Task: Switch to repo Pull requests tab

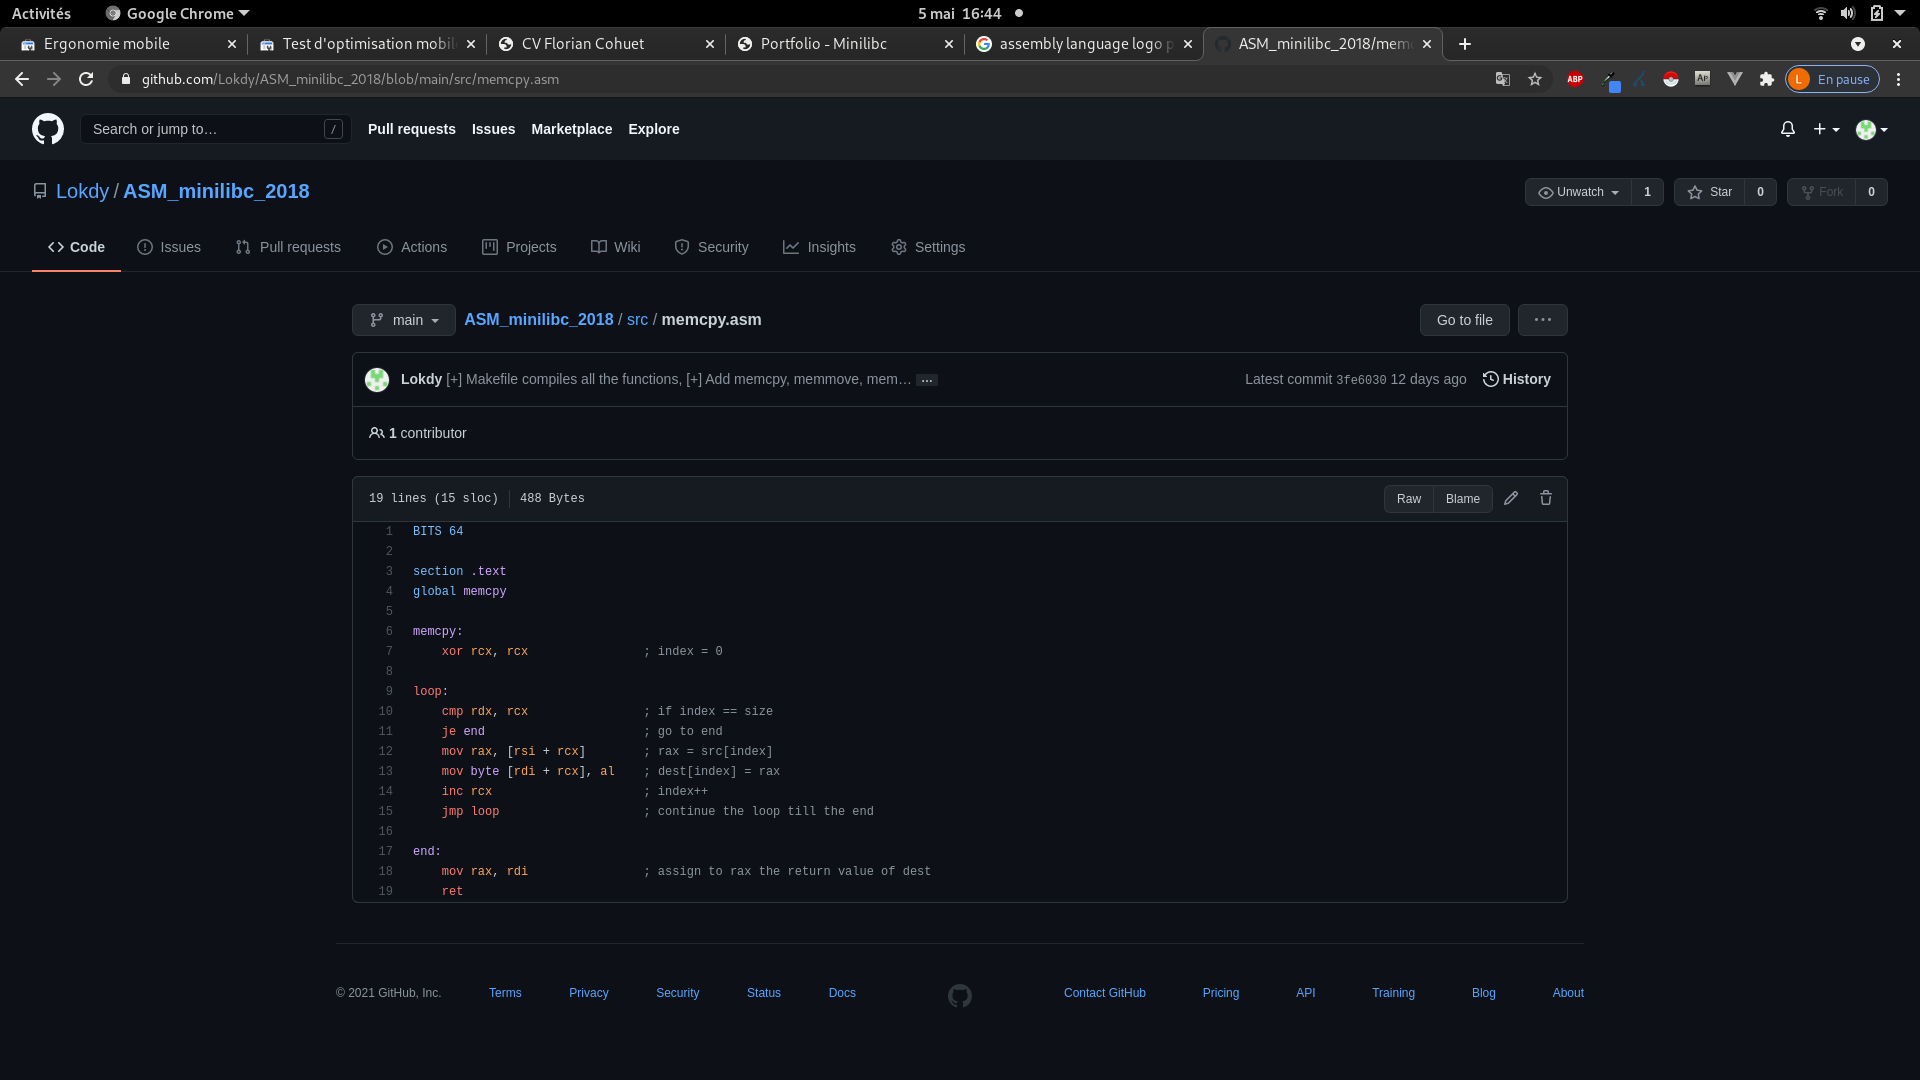Action: pos(288,247)
